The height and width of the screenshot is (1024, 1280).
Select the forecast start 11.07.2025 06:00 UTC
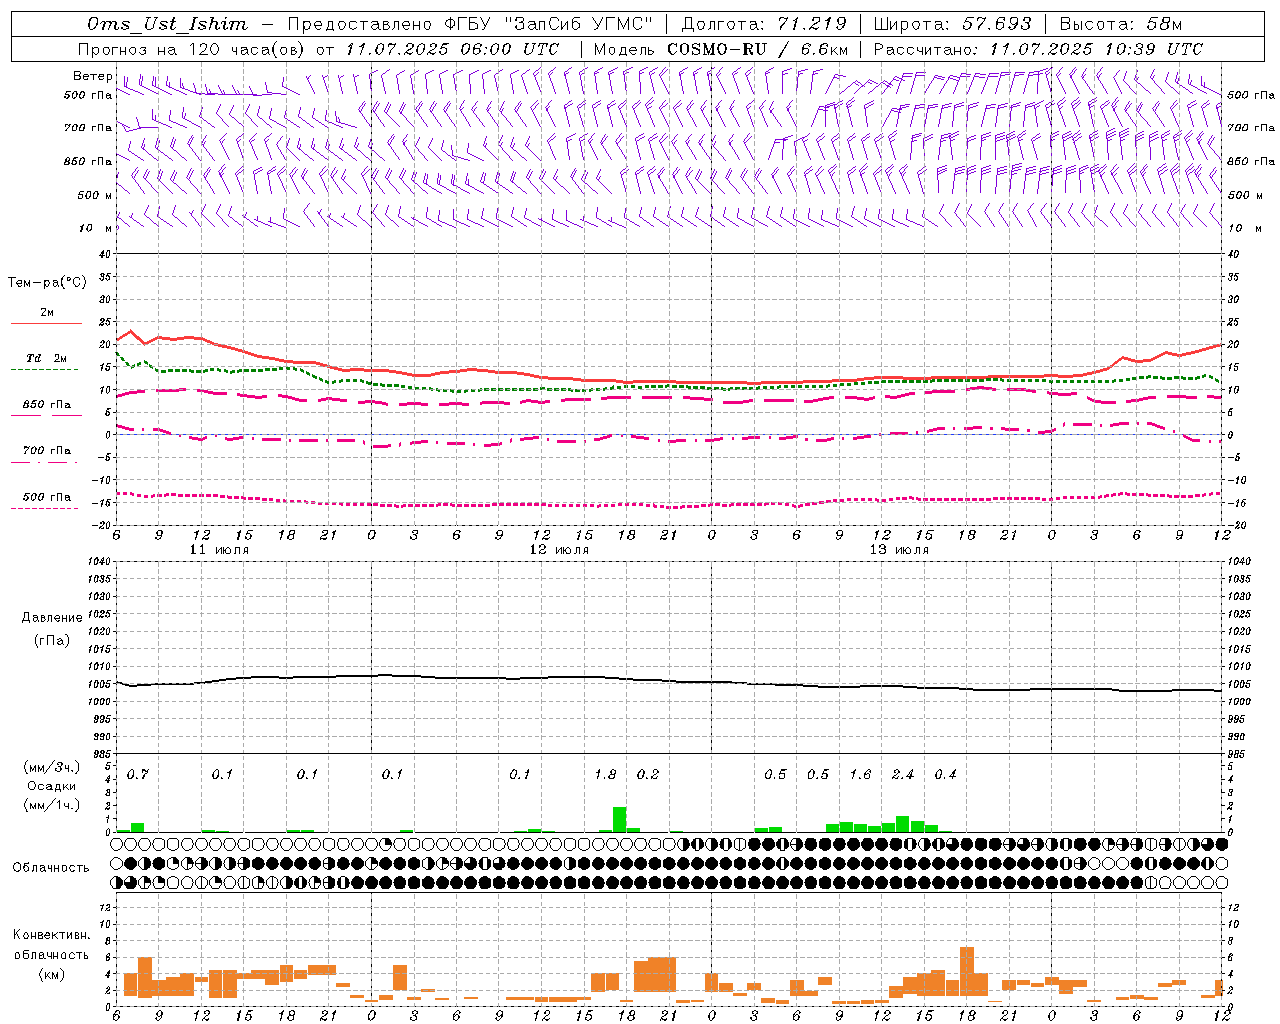pos(452,49)
